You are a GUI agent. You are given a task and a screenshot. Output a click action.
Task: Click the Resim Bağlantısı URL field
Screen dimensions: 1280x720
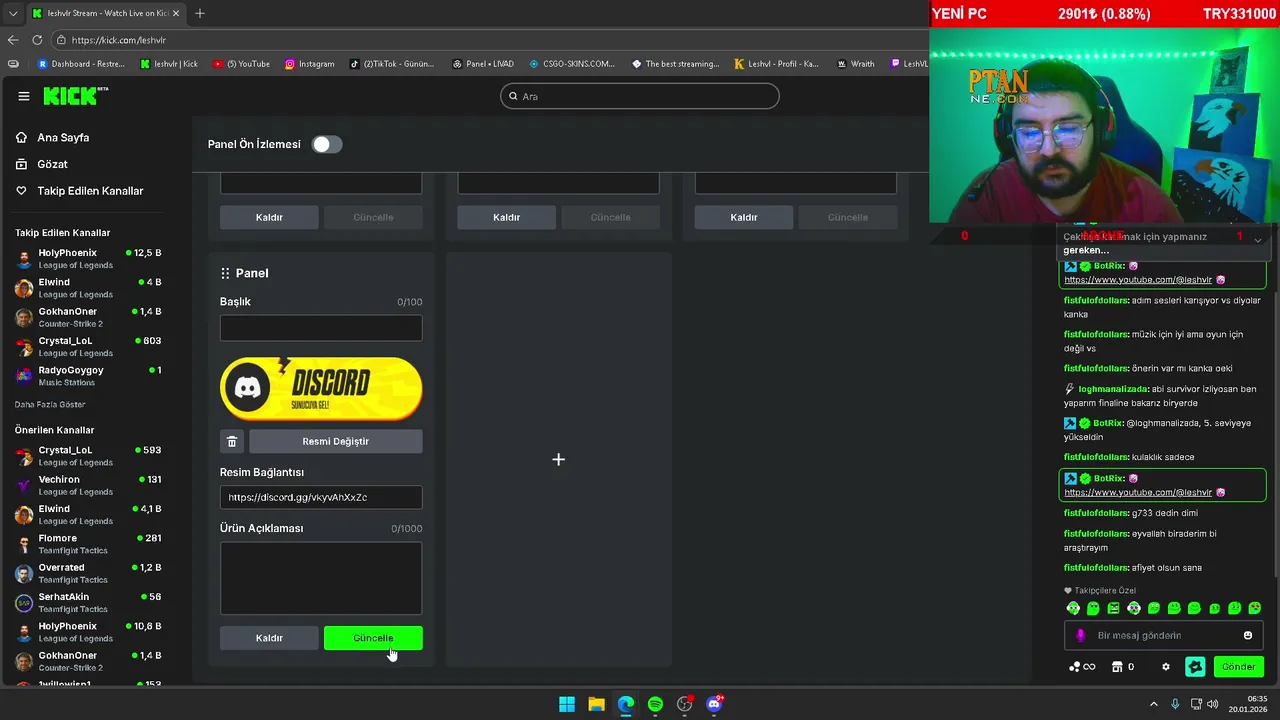pyautogui.click(x=321, y=497)
